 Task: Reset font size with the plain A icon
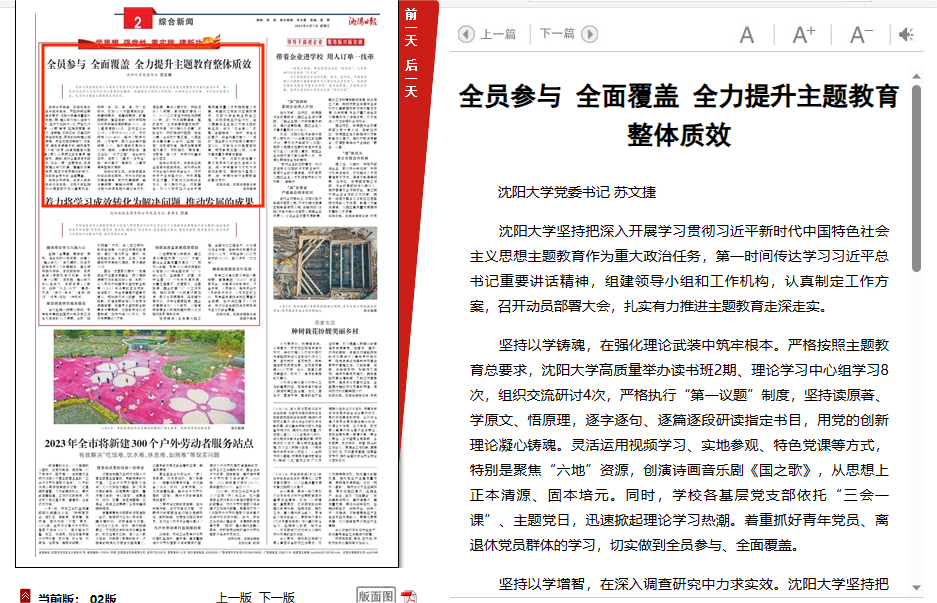(746, 35)
